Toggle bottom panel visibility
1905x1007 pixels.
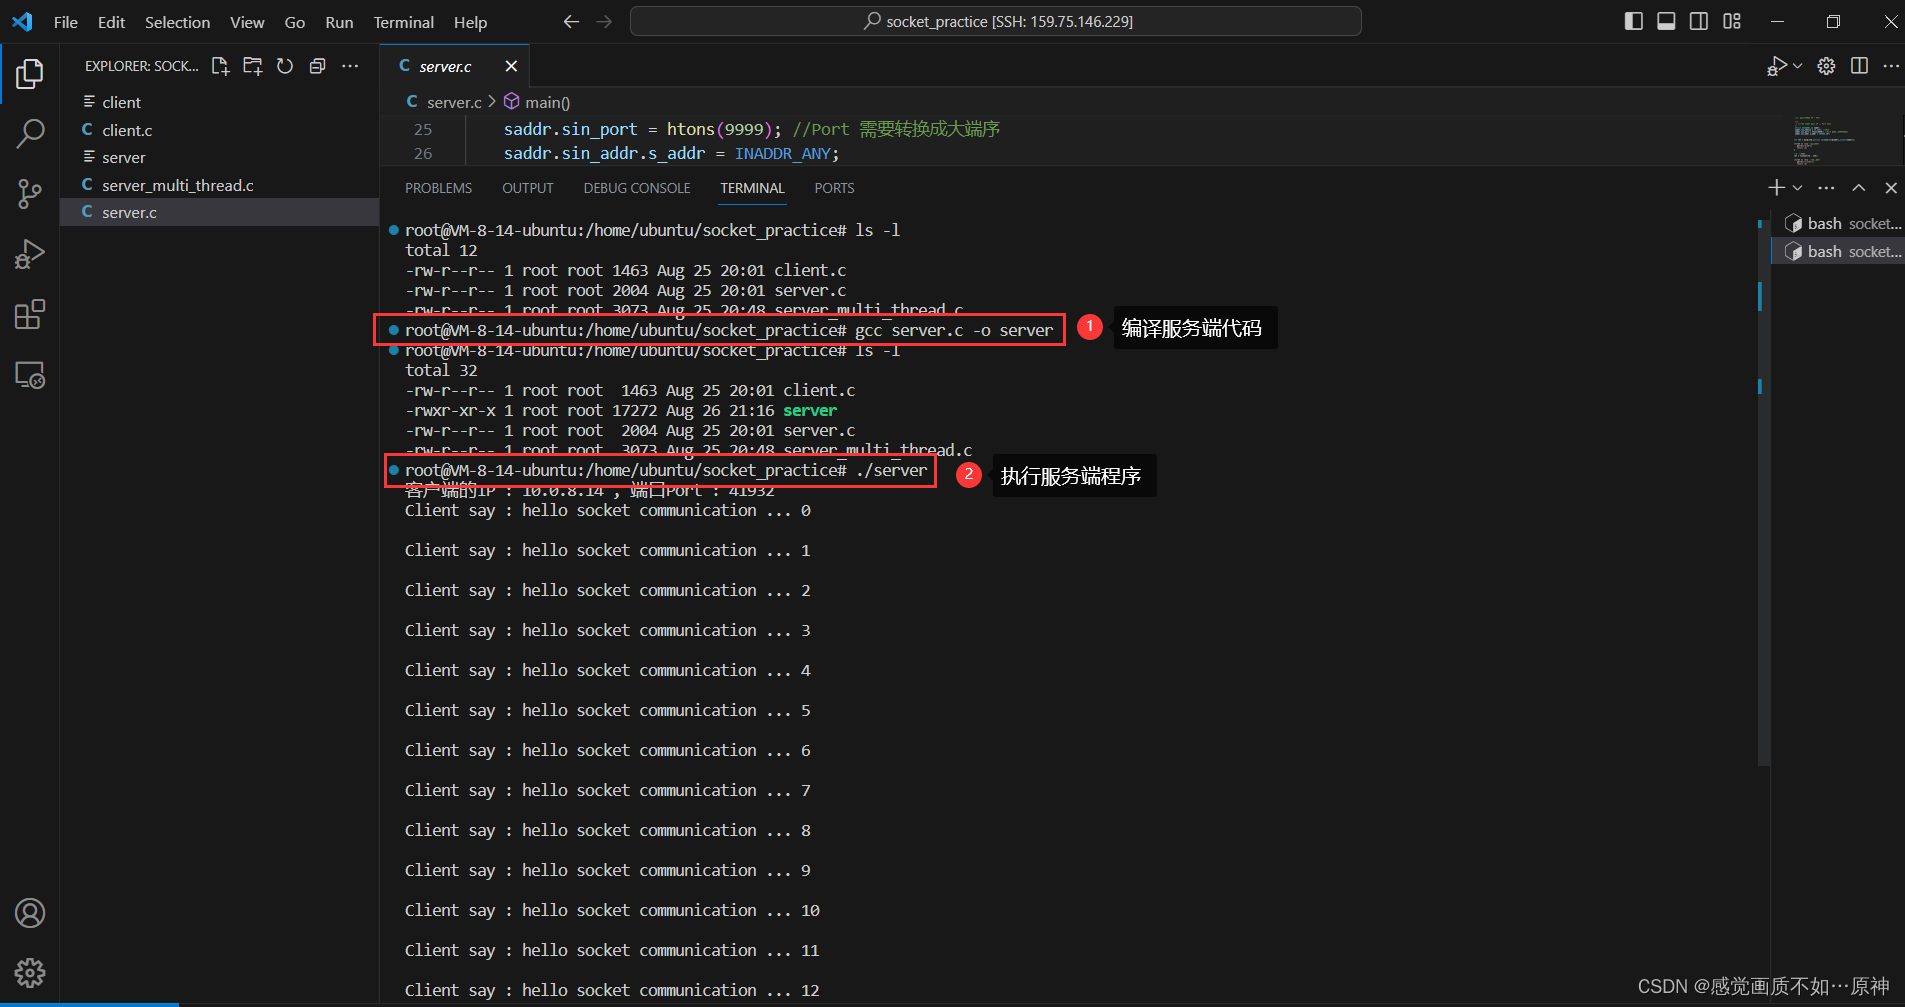(x=1666, y=21)
